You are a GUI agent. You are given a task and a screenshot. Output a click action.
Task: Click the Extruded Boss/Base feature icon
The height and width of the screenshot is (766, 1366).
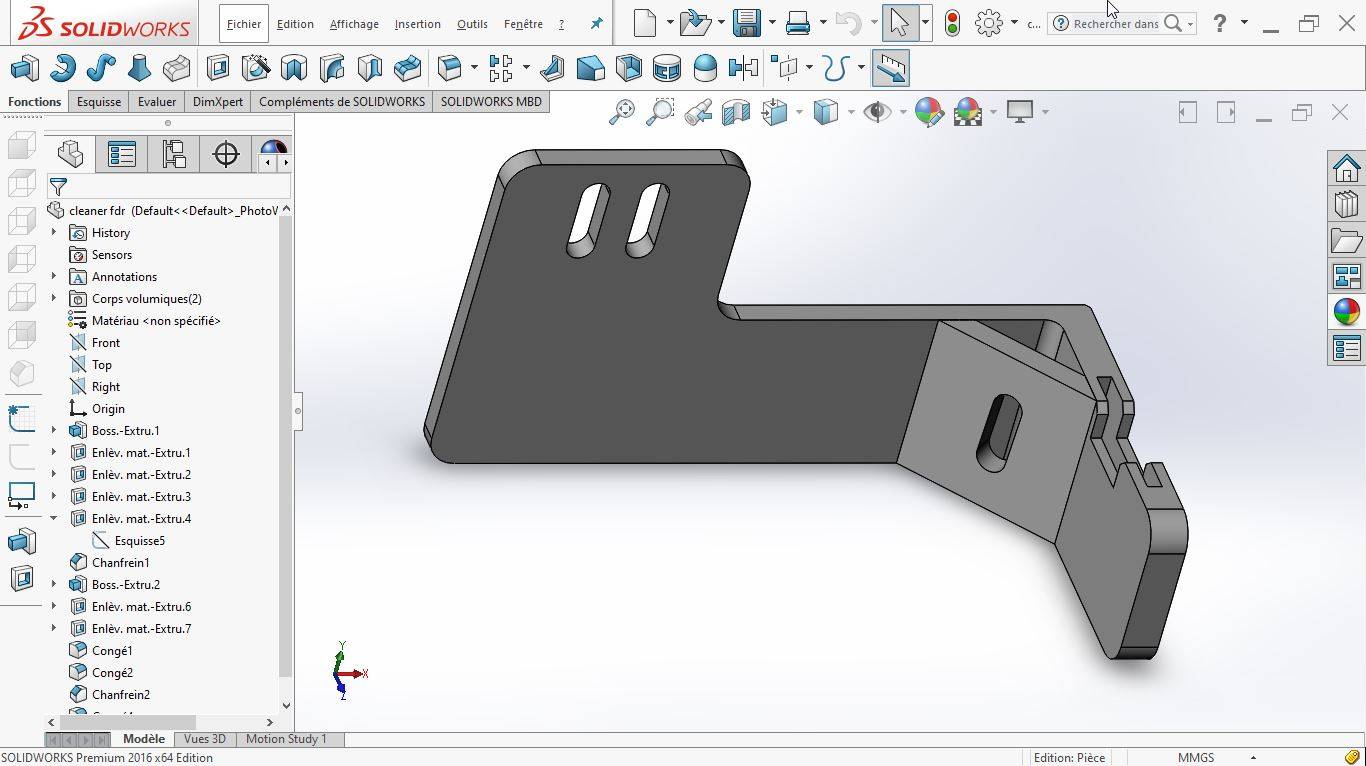[24, 68]
